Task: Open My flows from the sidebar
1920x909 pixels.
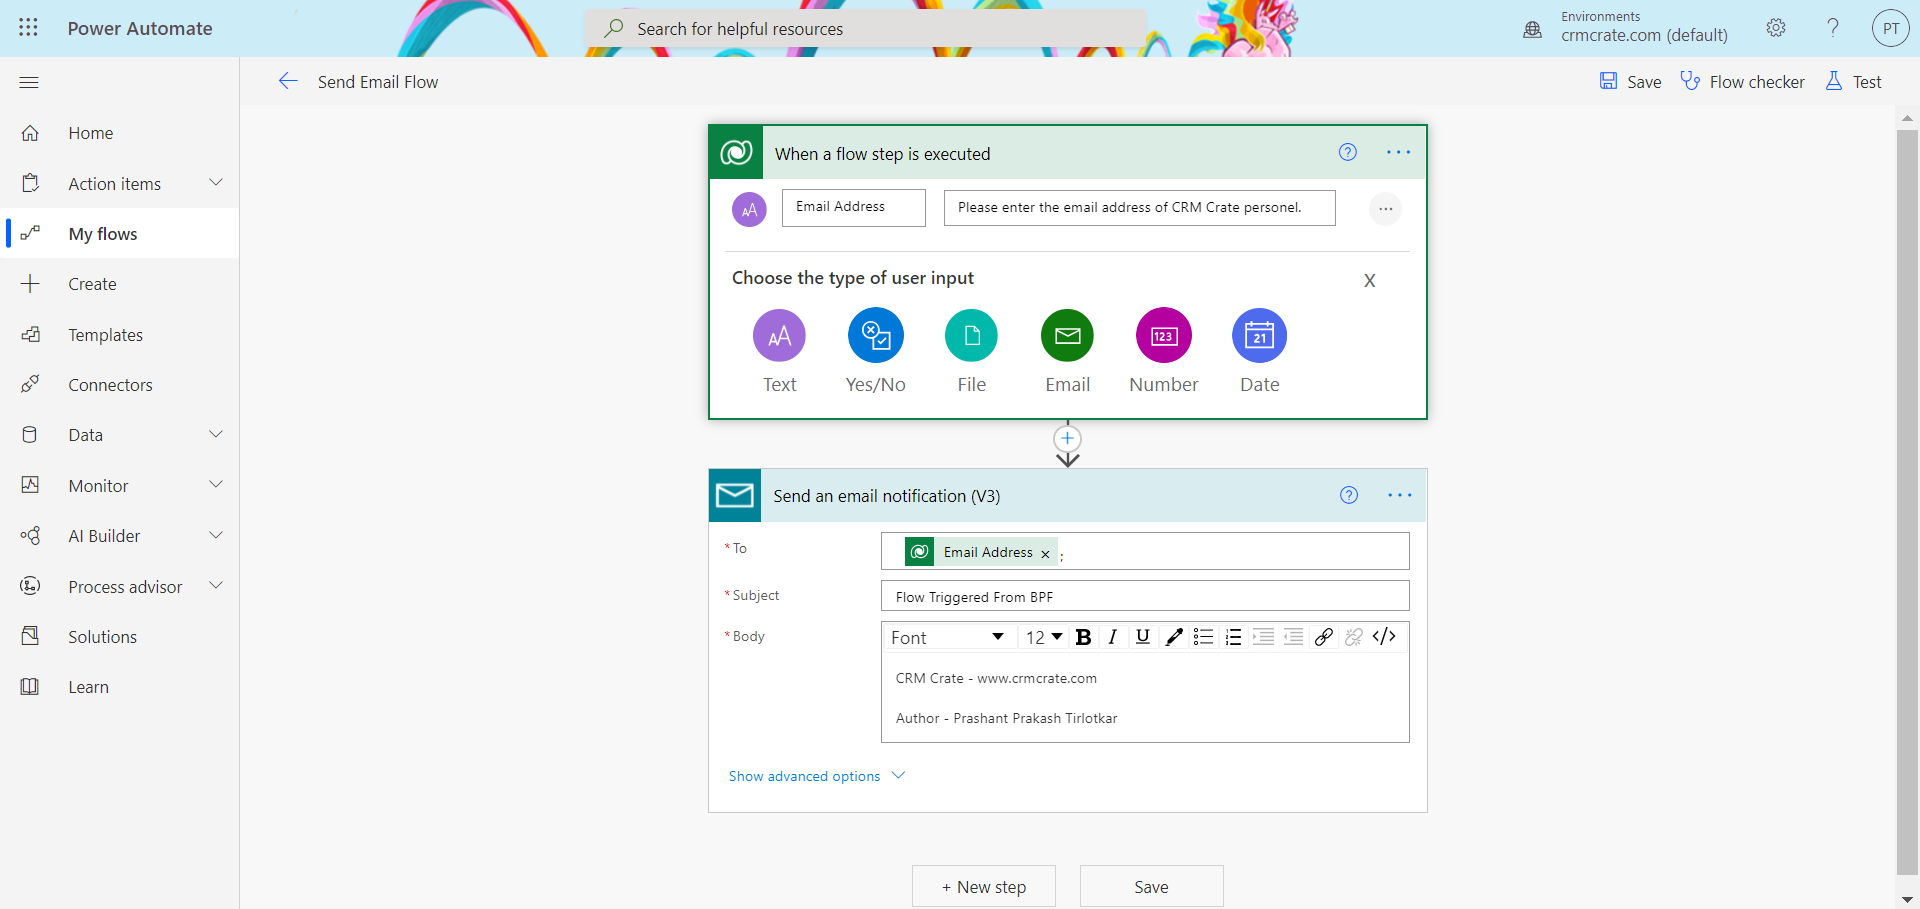Action: 102,233
